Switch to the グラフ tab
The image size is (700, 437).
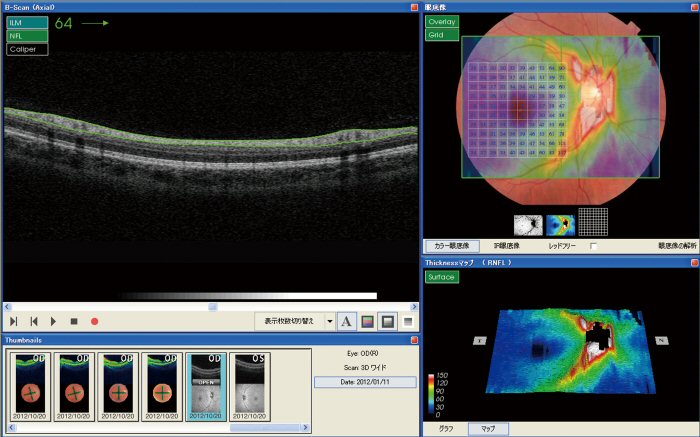click(445, 428)
